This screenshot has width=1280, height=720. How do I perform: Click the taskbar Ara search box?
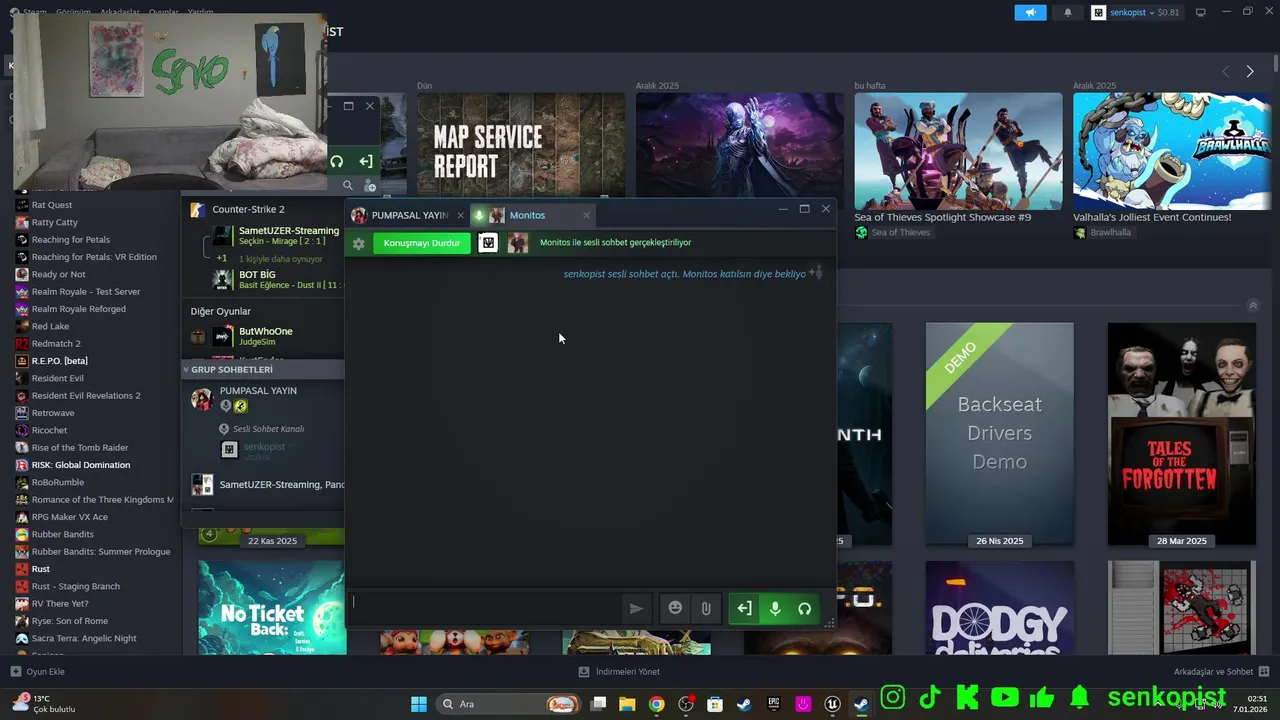(x=510, y=704)
